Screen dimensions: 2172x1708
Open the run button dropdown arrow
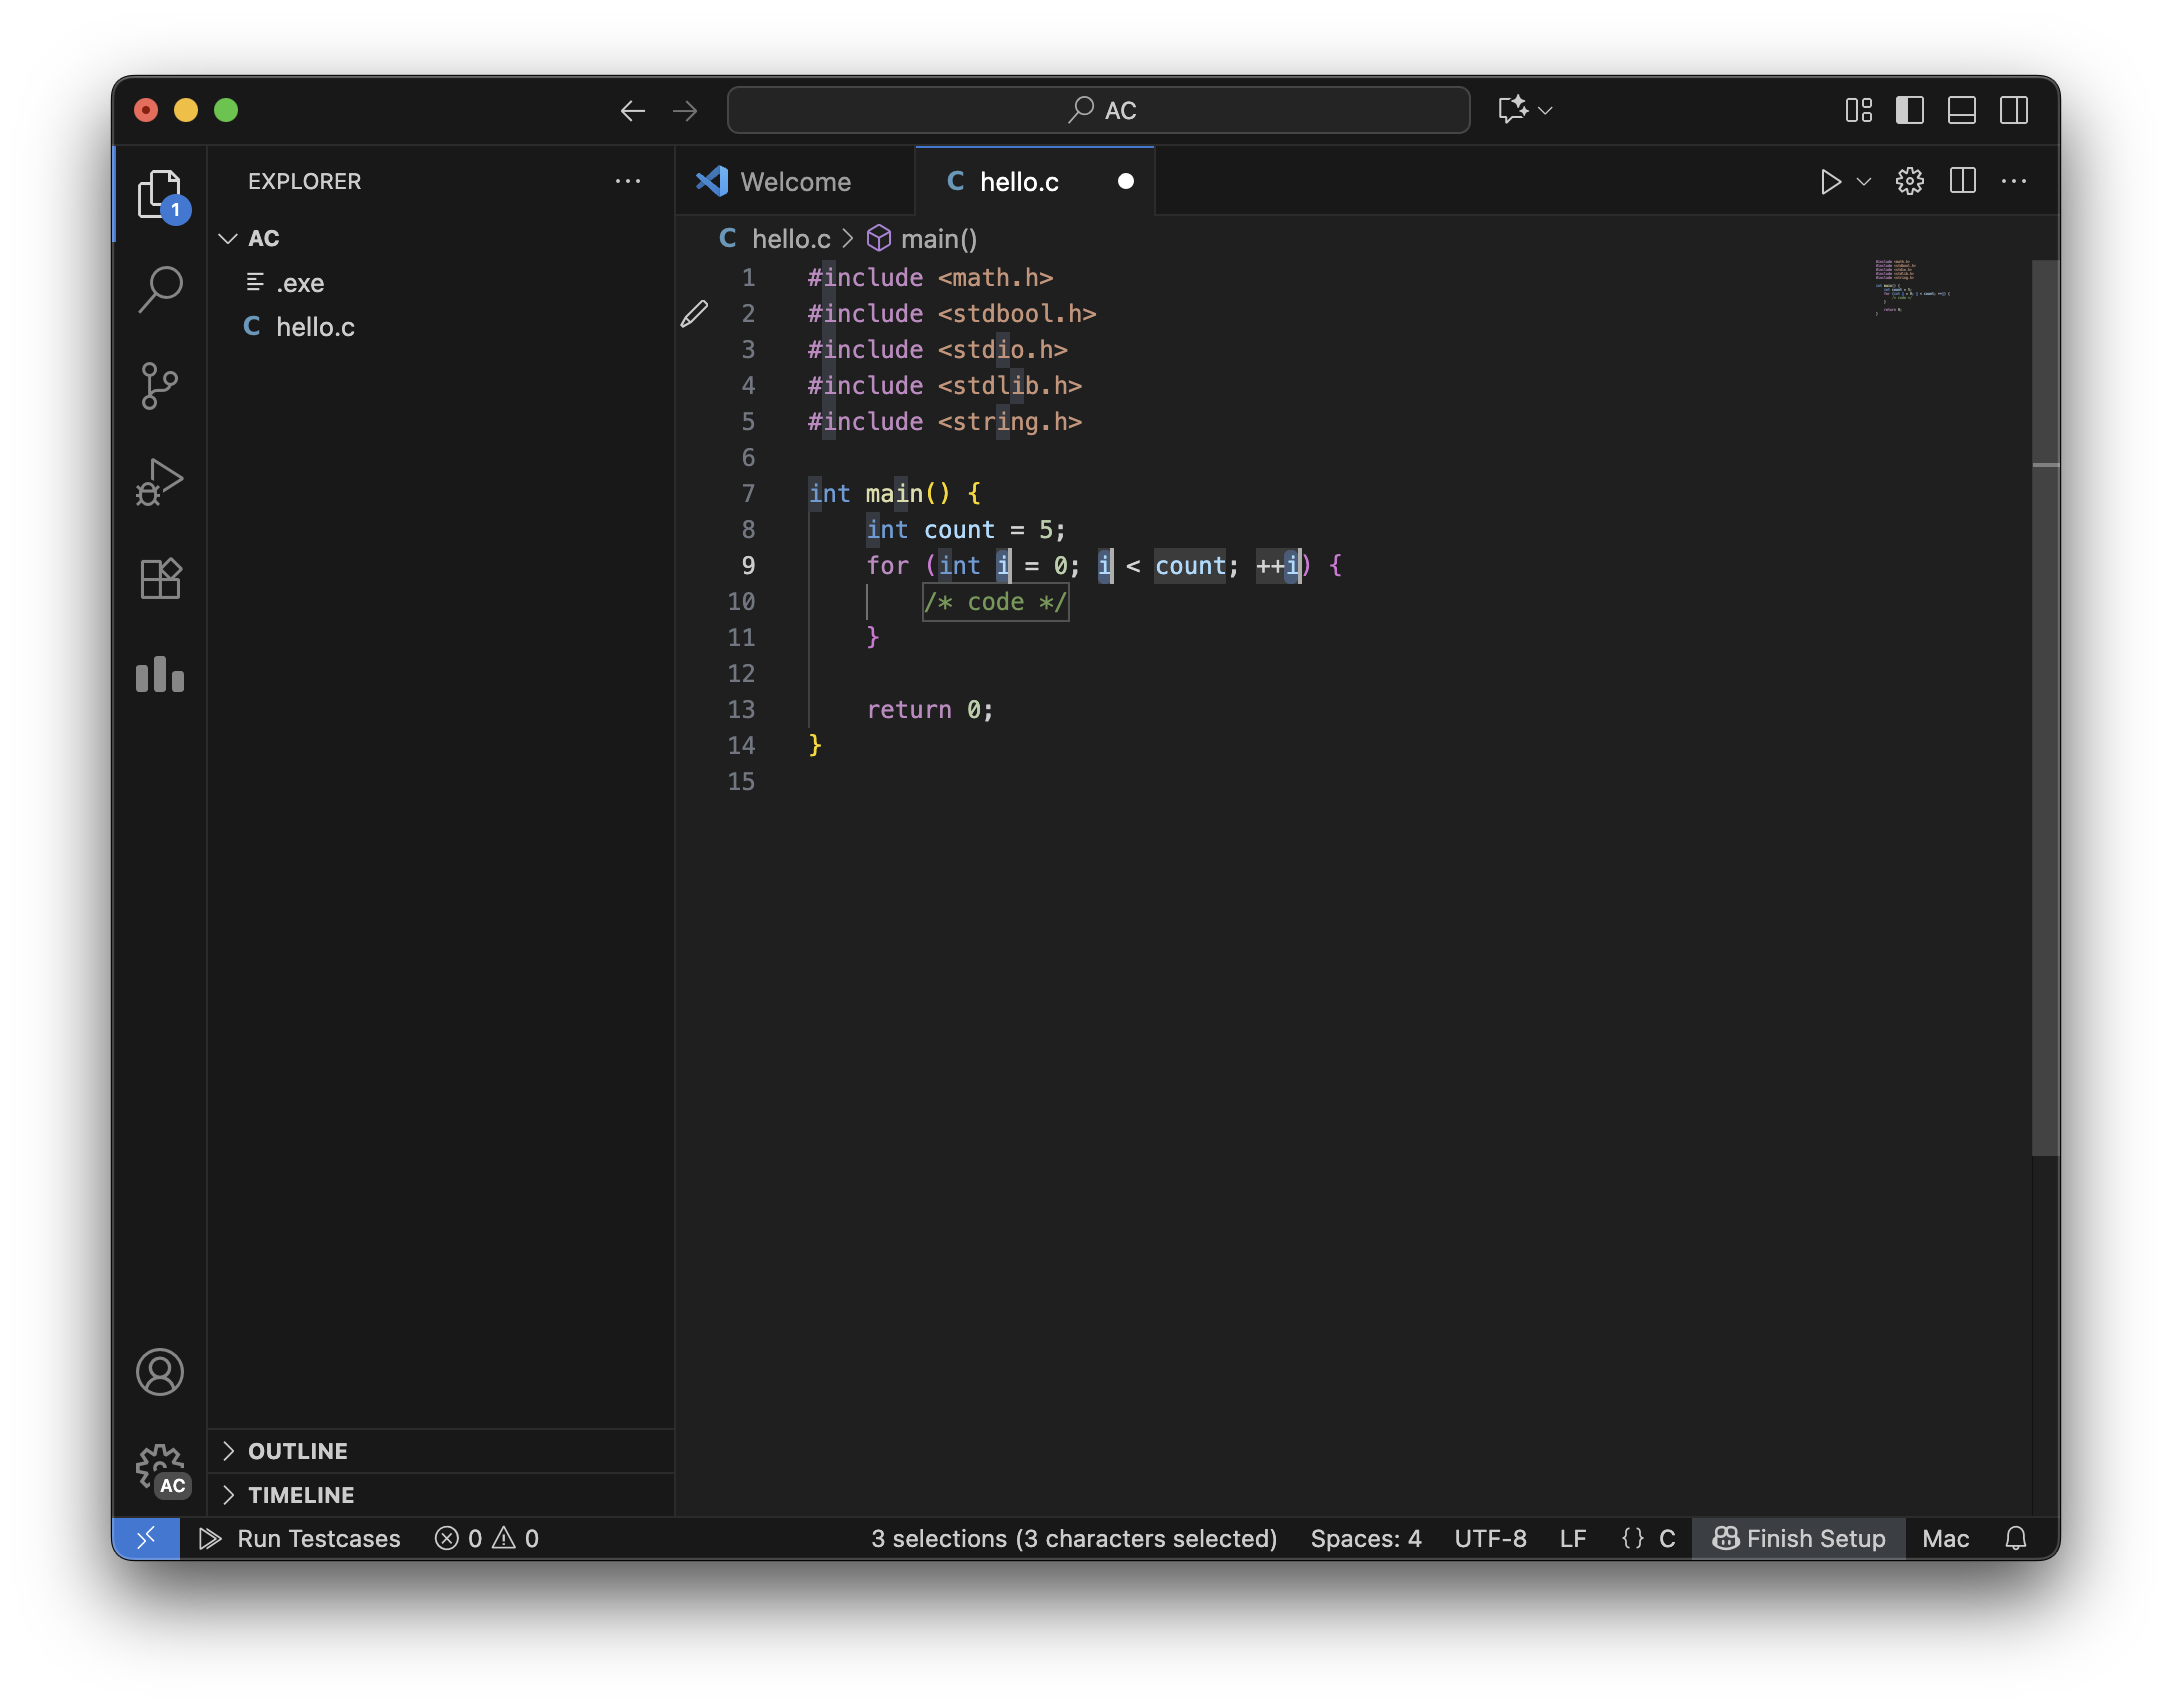point(1864,182)
